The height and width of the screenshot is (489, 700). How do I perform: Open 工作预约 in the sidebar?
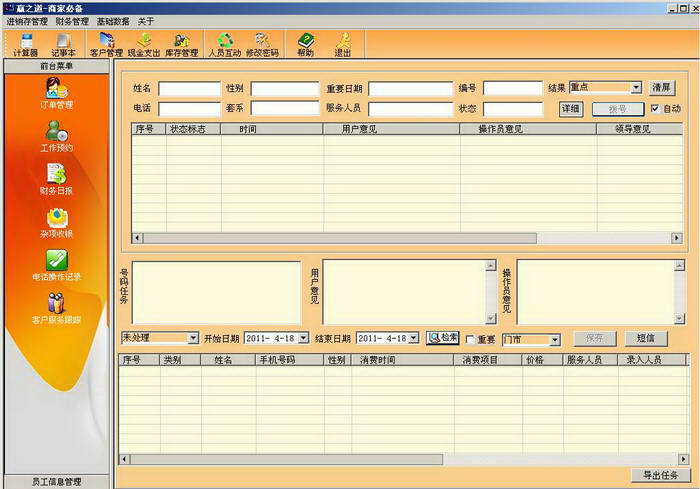[56, 136]
